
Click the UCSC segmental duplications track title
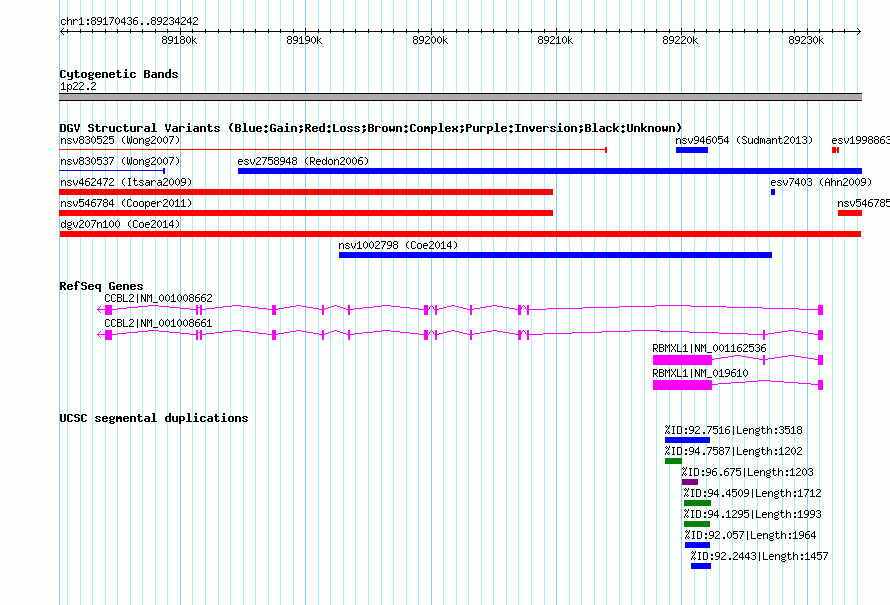[154, 418]
